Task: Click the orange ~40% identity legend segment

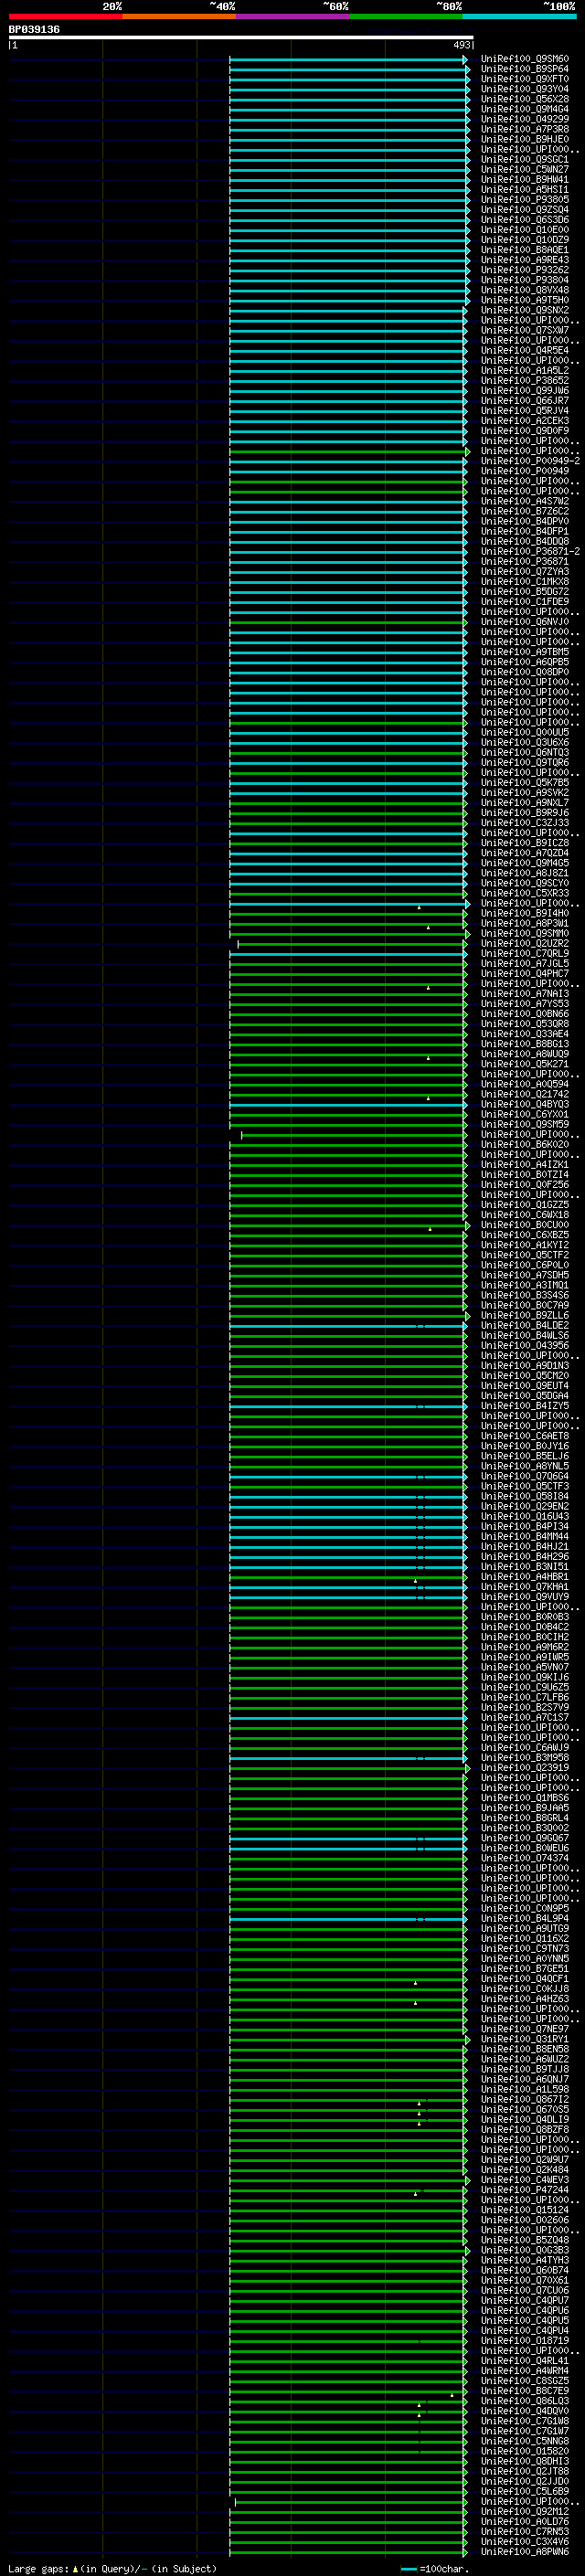Action: click(179, 16)
